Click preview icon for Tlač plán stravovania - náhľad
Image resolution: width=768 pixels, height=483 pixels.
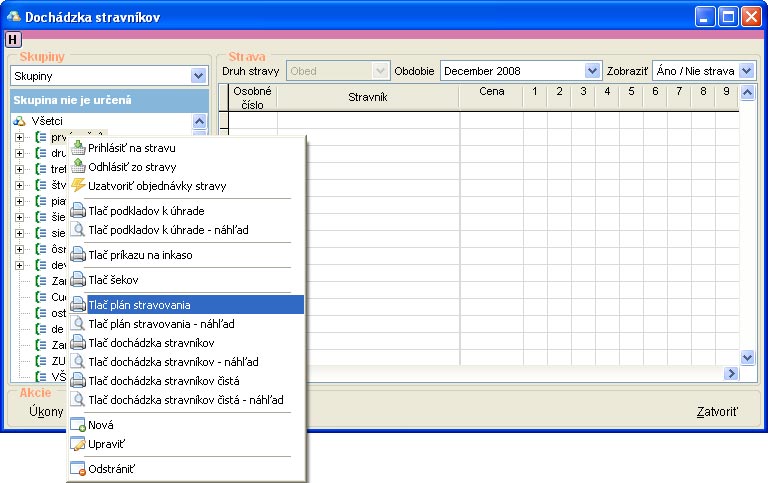pos(78,324)
